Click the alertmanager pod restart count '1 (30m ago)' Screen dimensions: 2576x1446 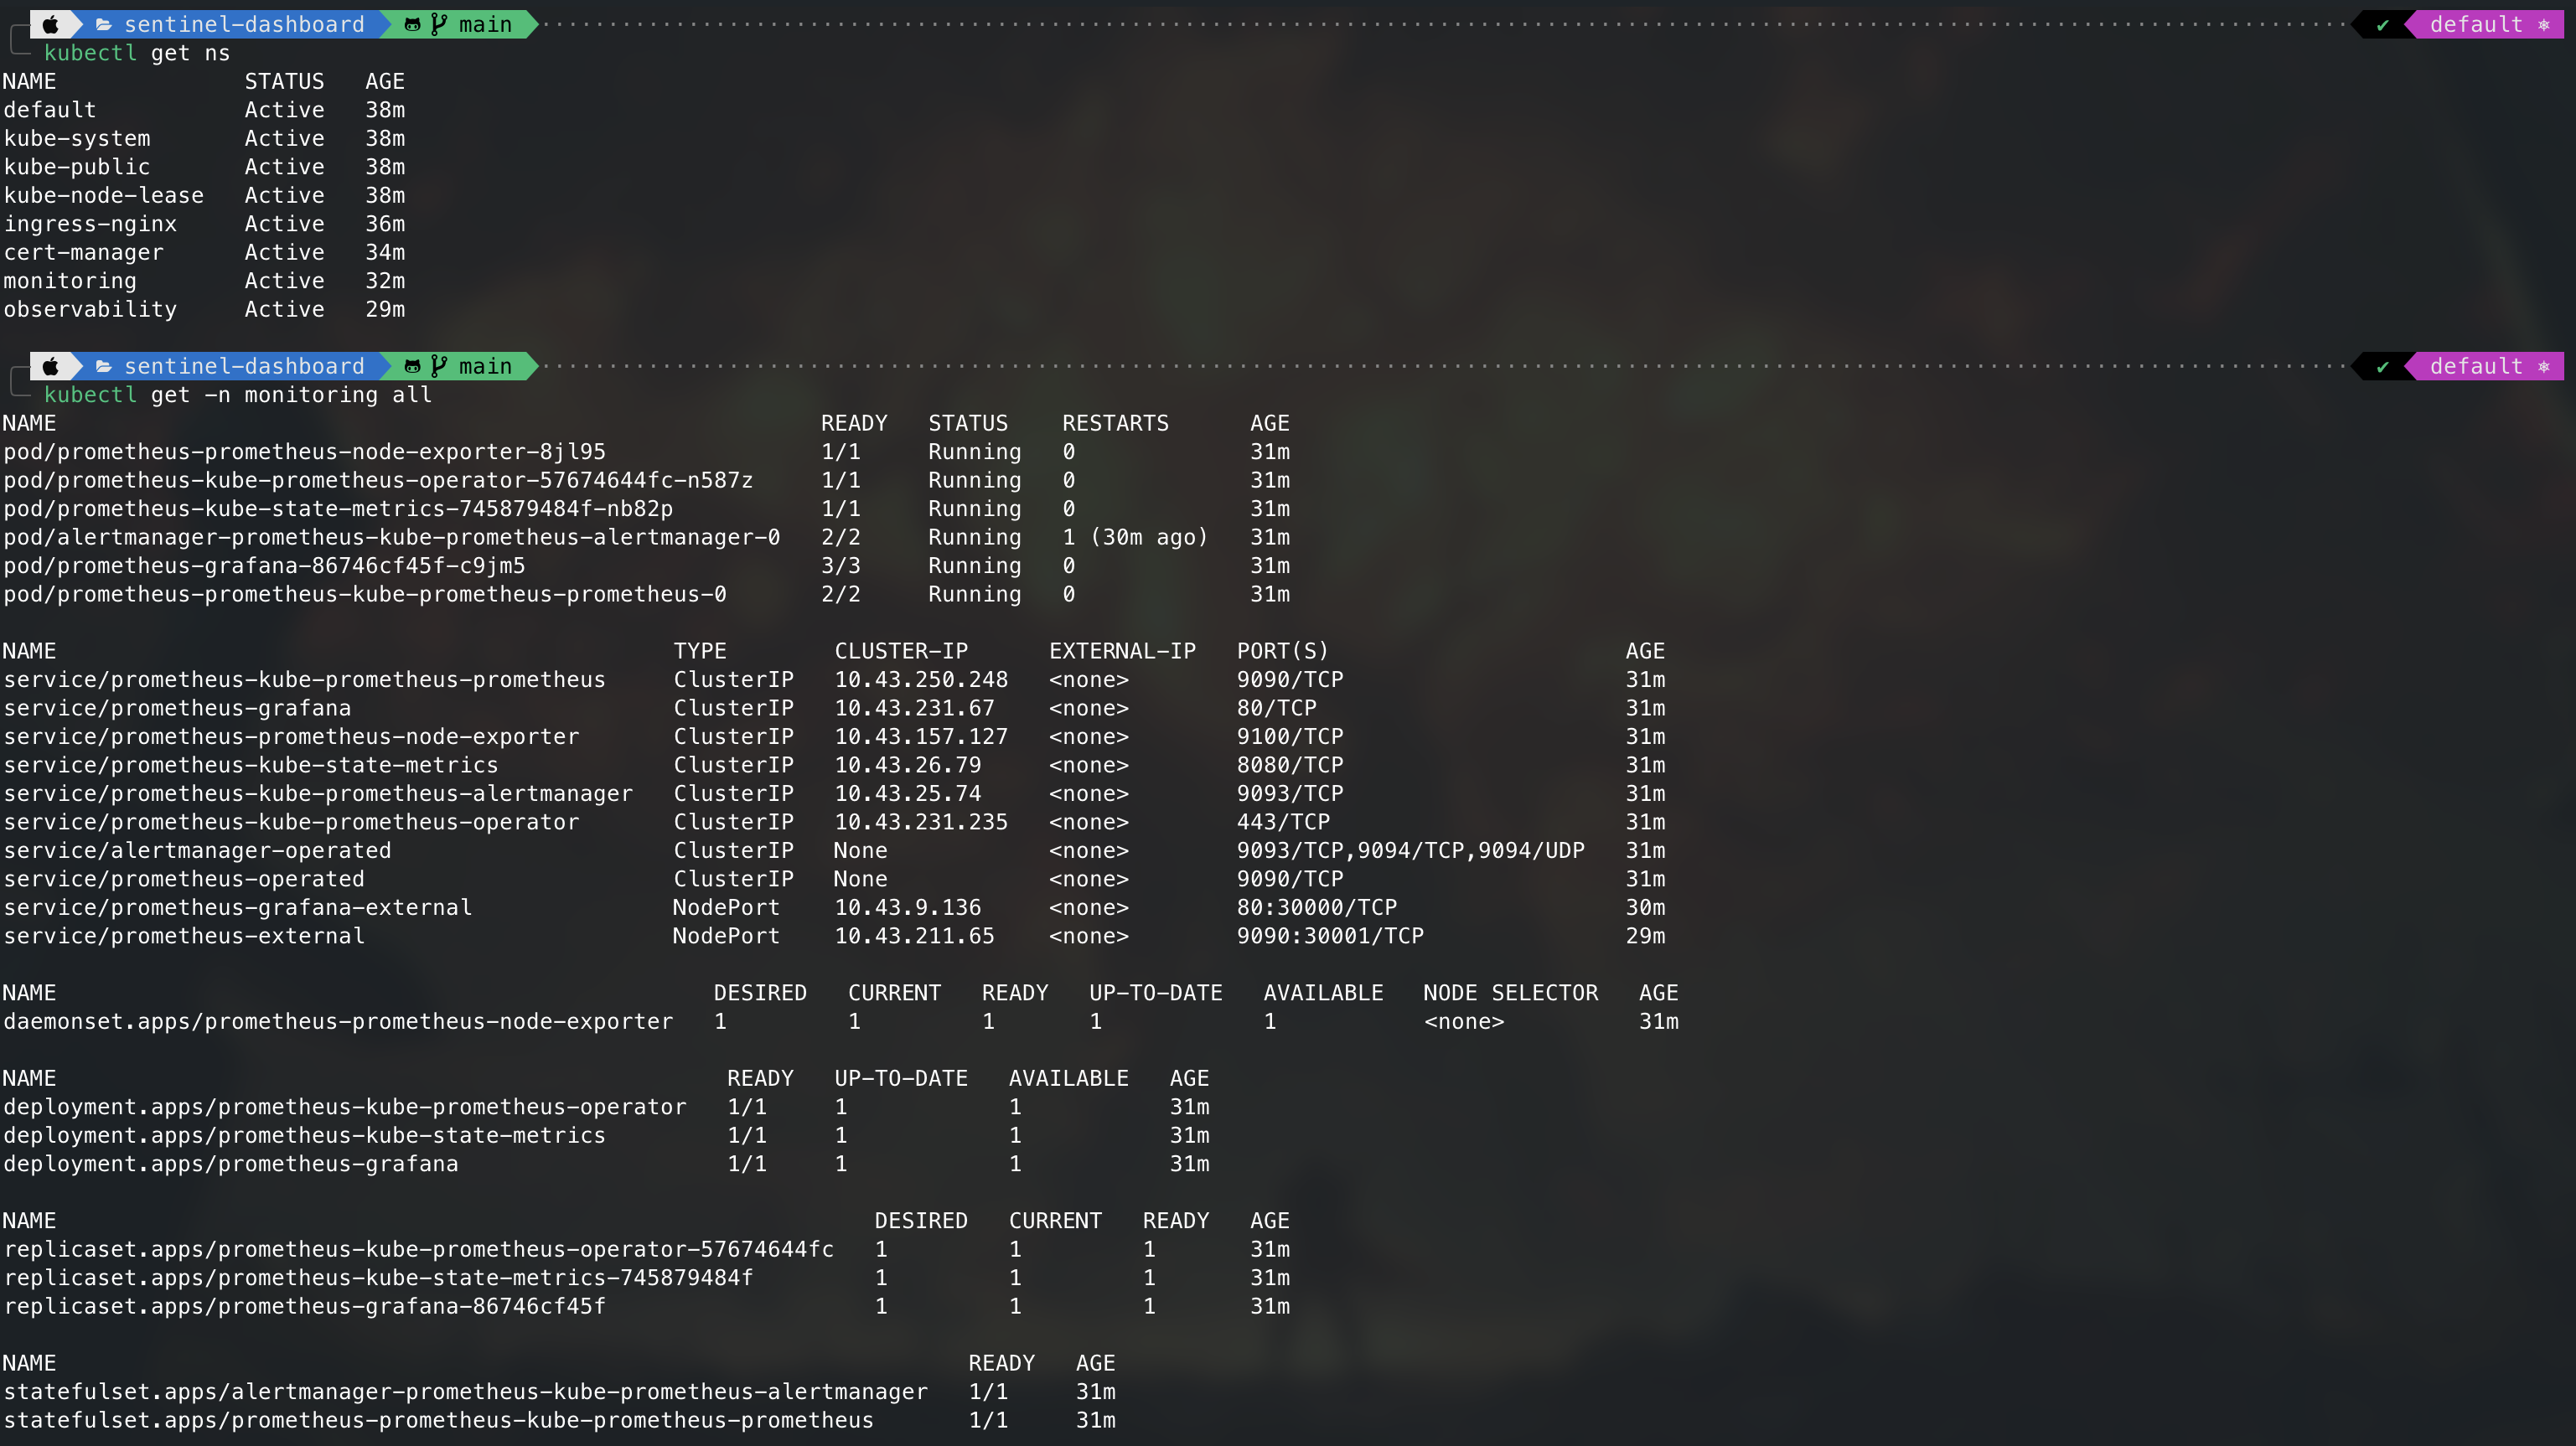(x=1135, y=537)
